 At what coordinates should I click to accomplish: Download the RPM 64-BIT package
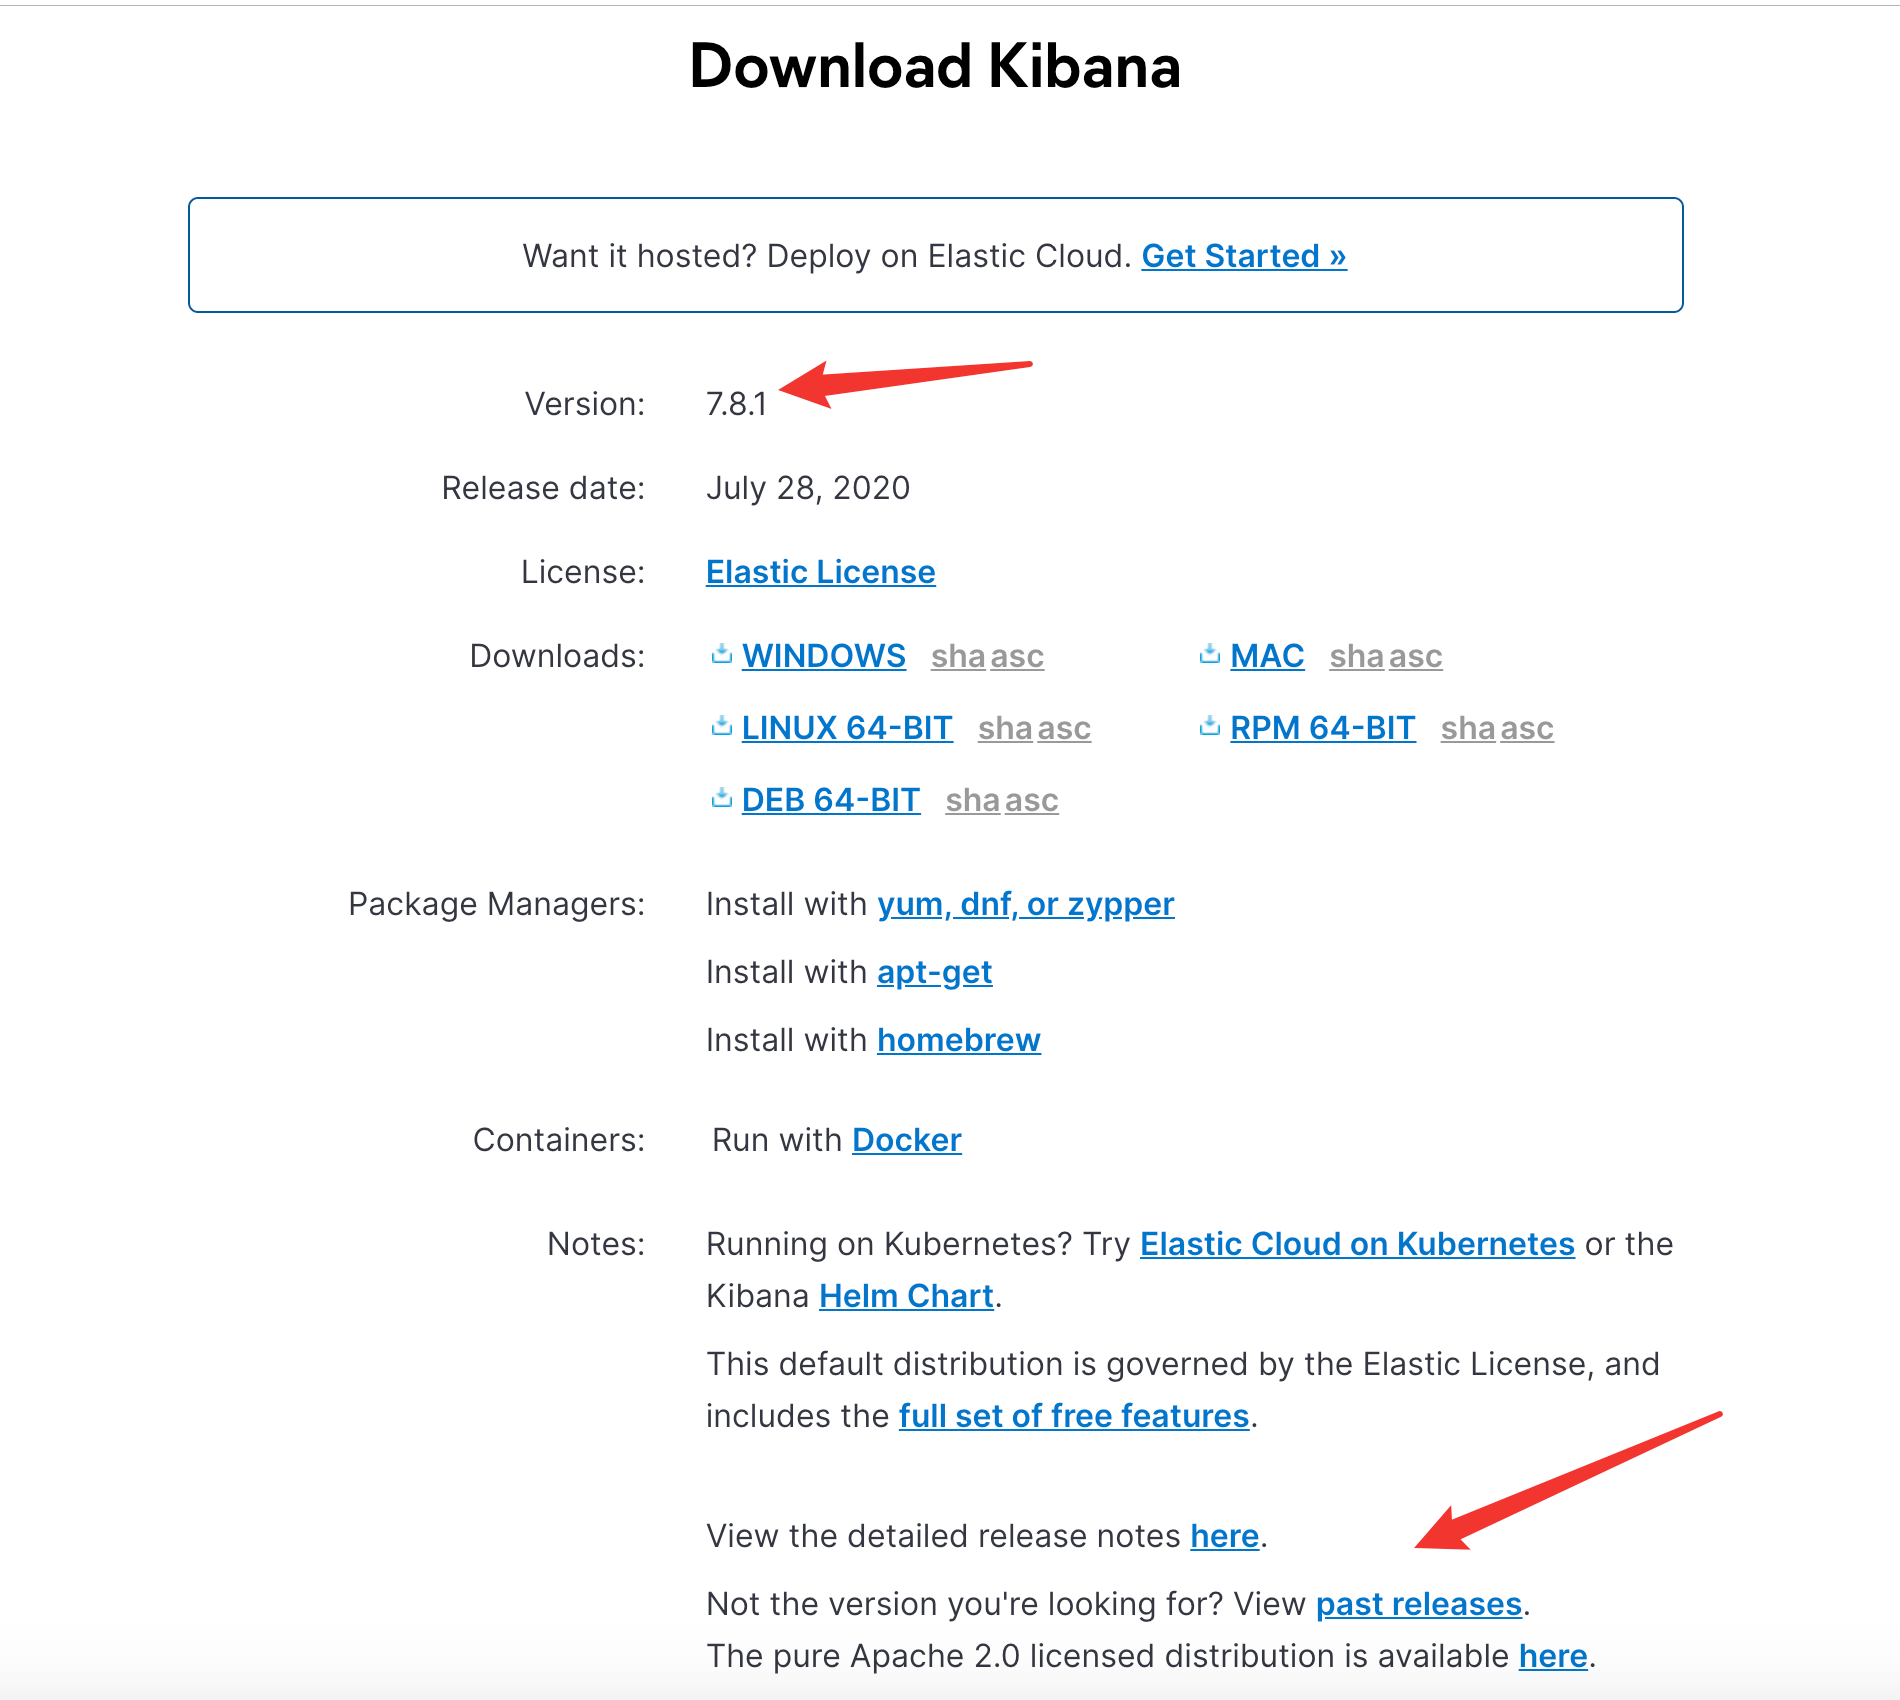1322,728
